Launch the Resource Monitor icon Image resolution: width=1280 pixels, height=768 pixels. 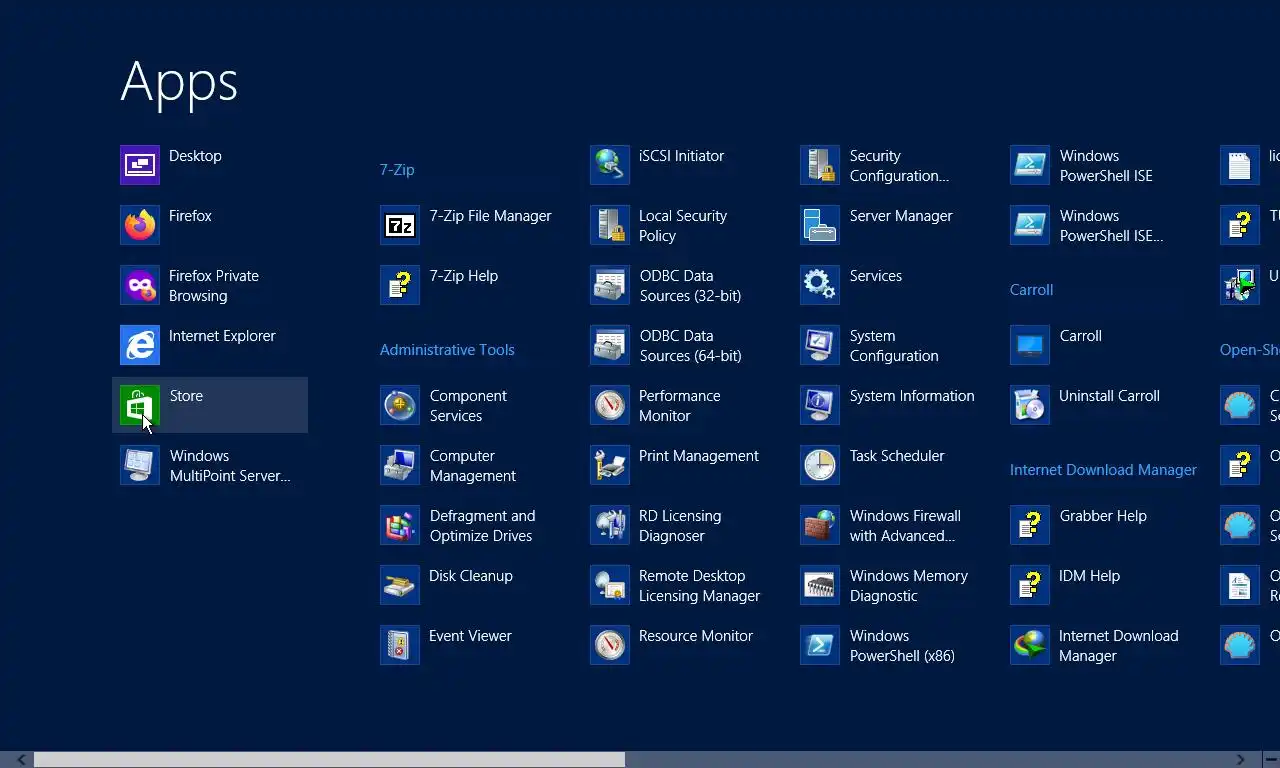pos(610,645)
